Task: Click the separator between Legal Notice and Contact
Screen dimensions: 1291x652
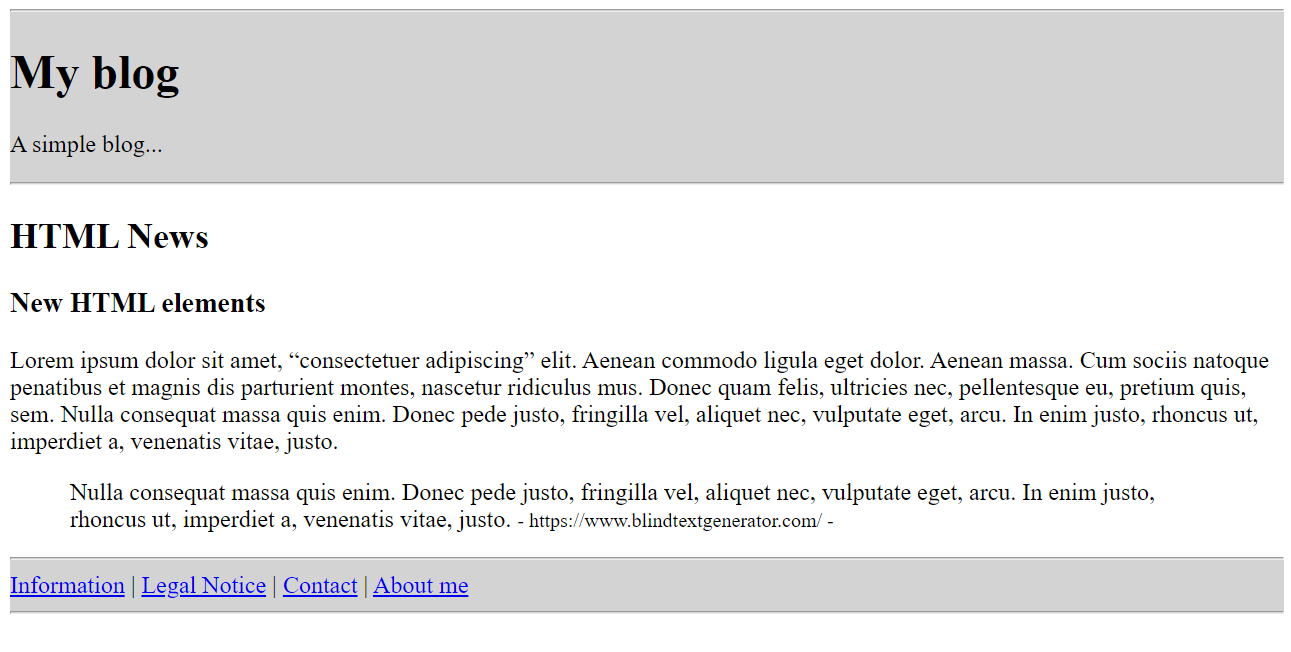Action: pyautogui.click(x=275, y=586)
